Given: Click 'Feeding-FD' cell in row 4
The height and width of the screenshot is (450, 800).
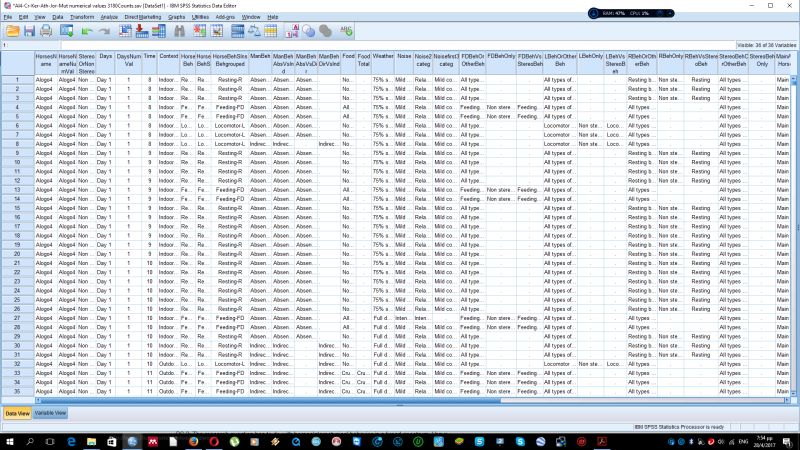Looking at the screenshot, I should 230,107.
